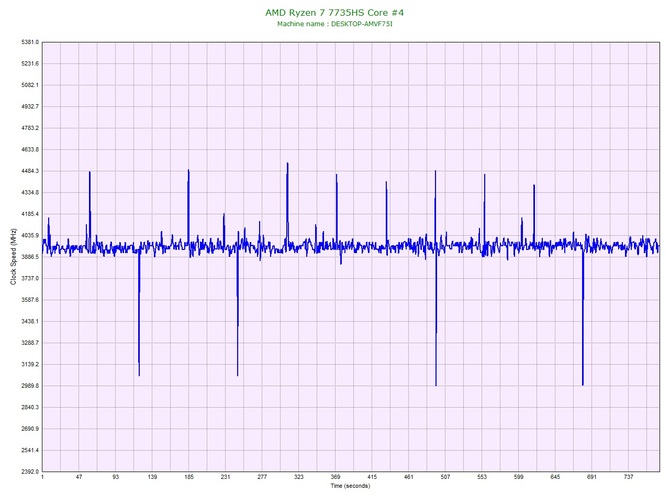The width and height of the screenshot is (670, 503).
Task: Click the y-axis value 4334.8
Action: [30, 192]
